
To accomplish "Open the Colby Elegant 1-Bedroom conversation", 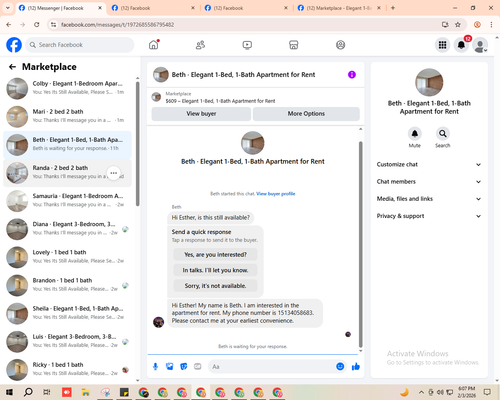I will coord(67,89).
